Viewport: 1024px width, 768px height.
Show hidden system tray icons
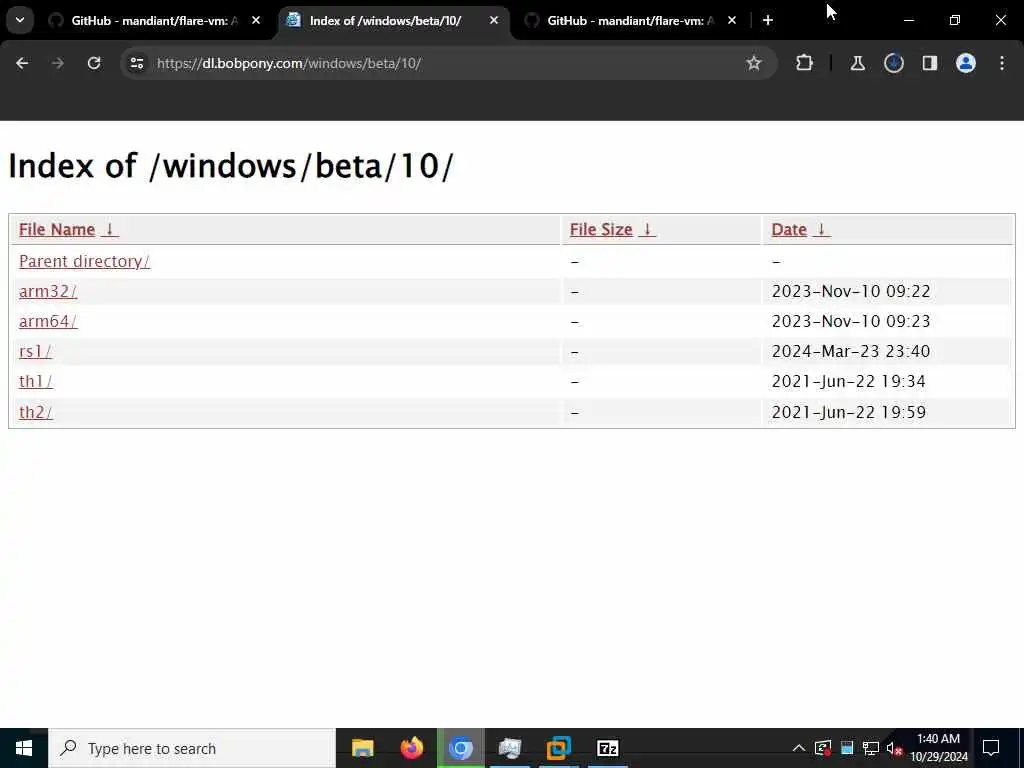(x=799, y=748)
